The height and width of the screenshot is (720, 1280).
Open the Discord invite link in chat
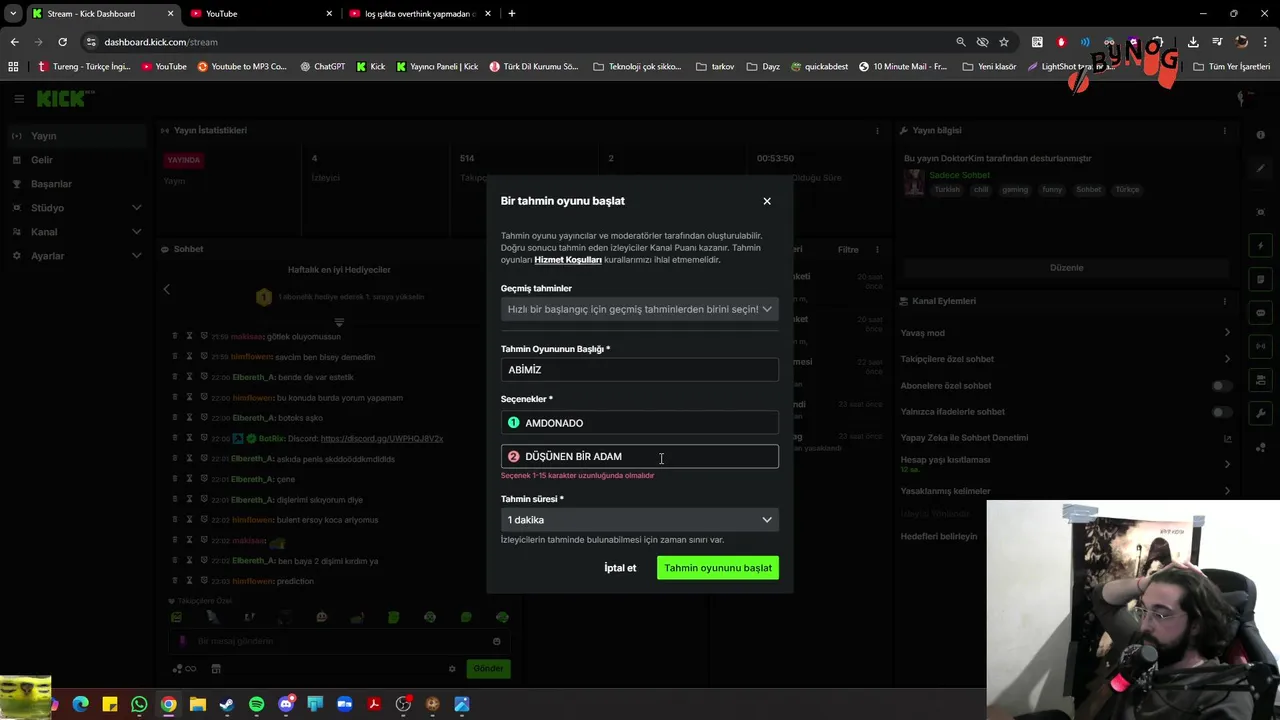[381, 438]
